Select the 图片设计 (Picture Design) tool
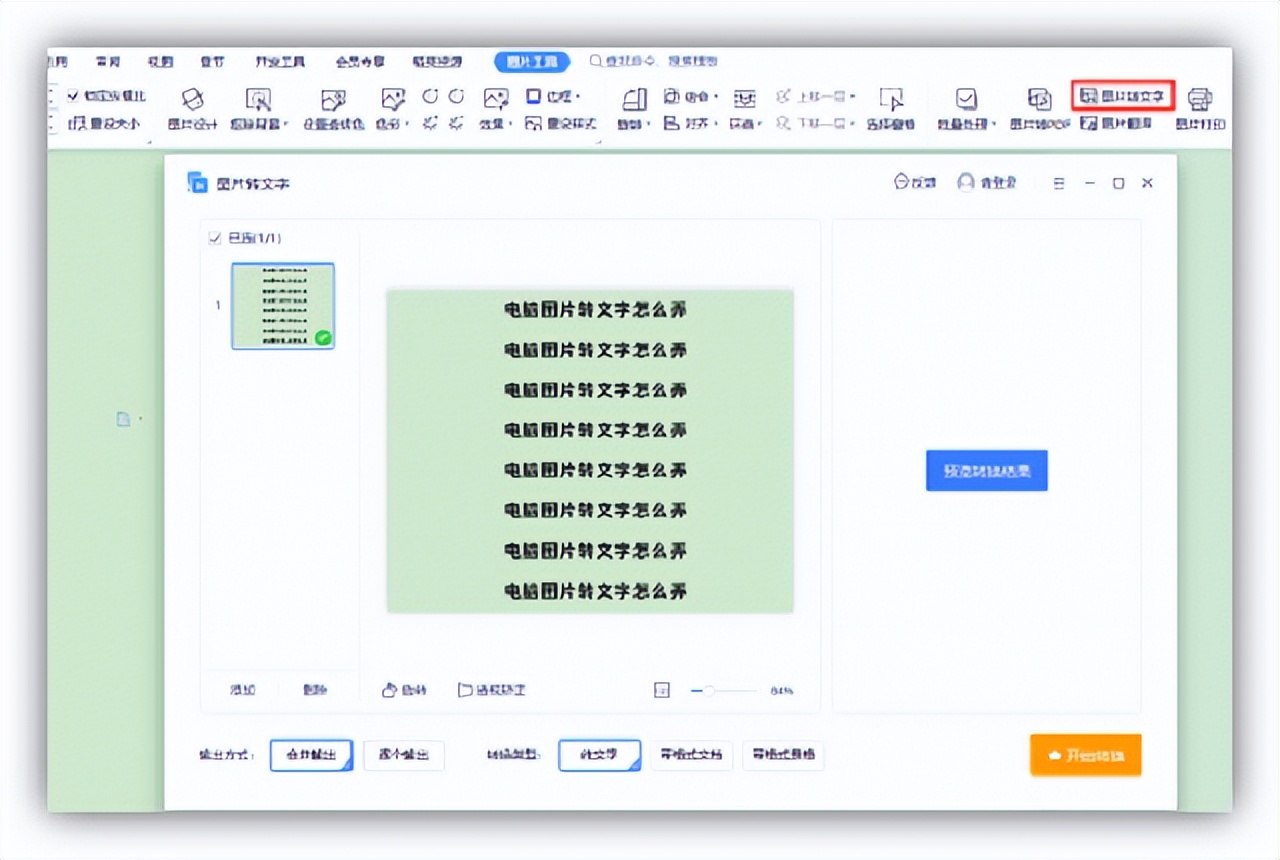 click(194, 110)
